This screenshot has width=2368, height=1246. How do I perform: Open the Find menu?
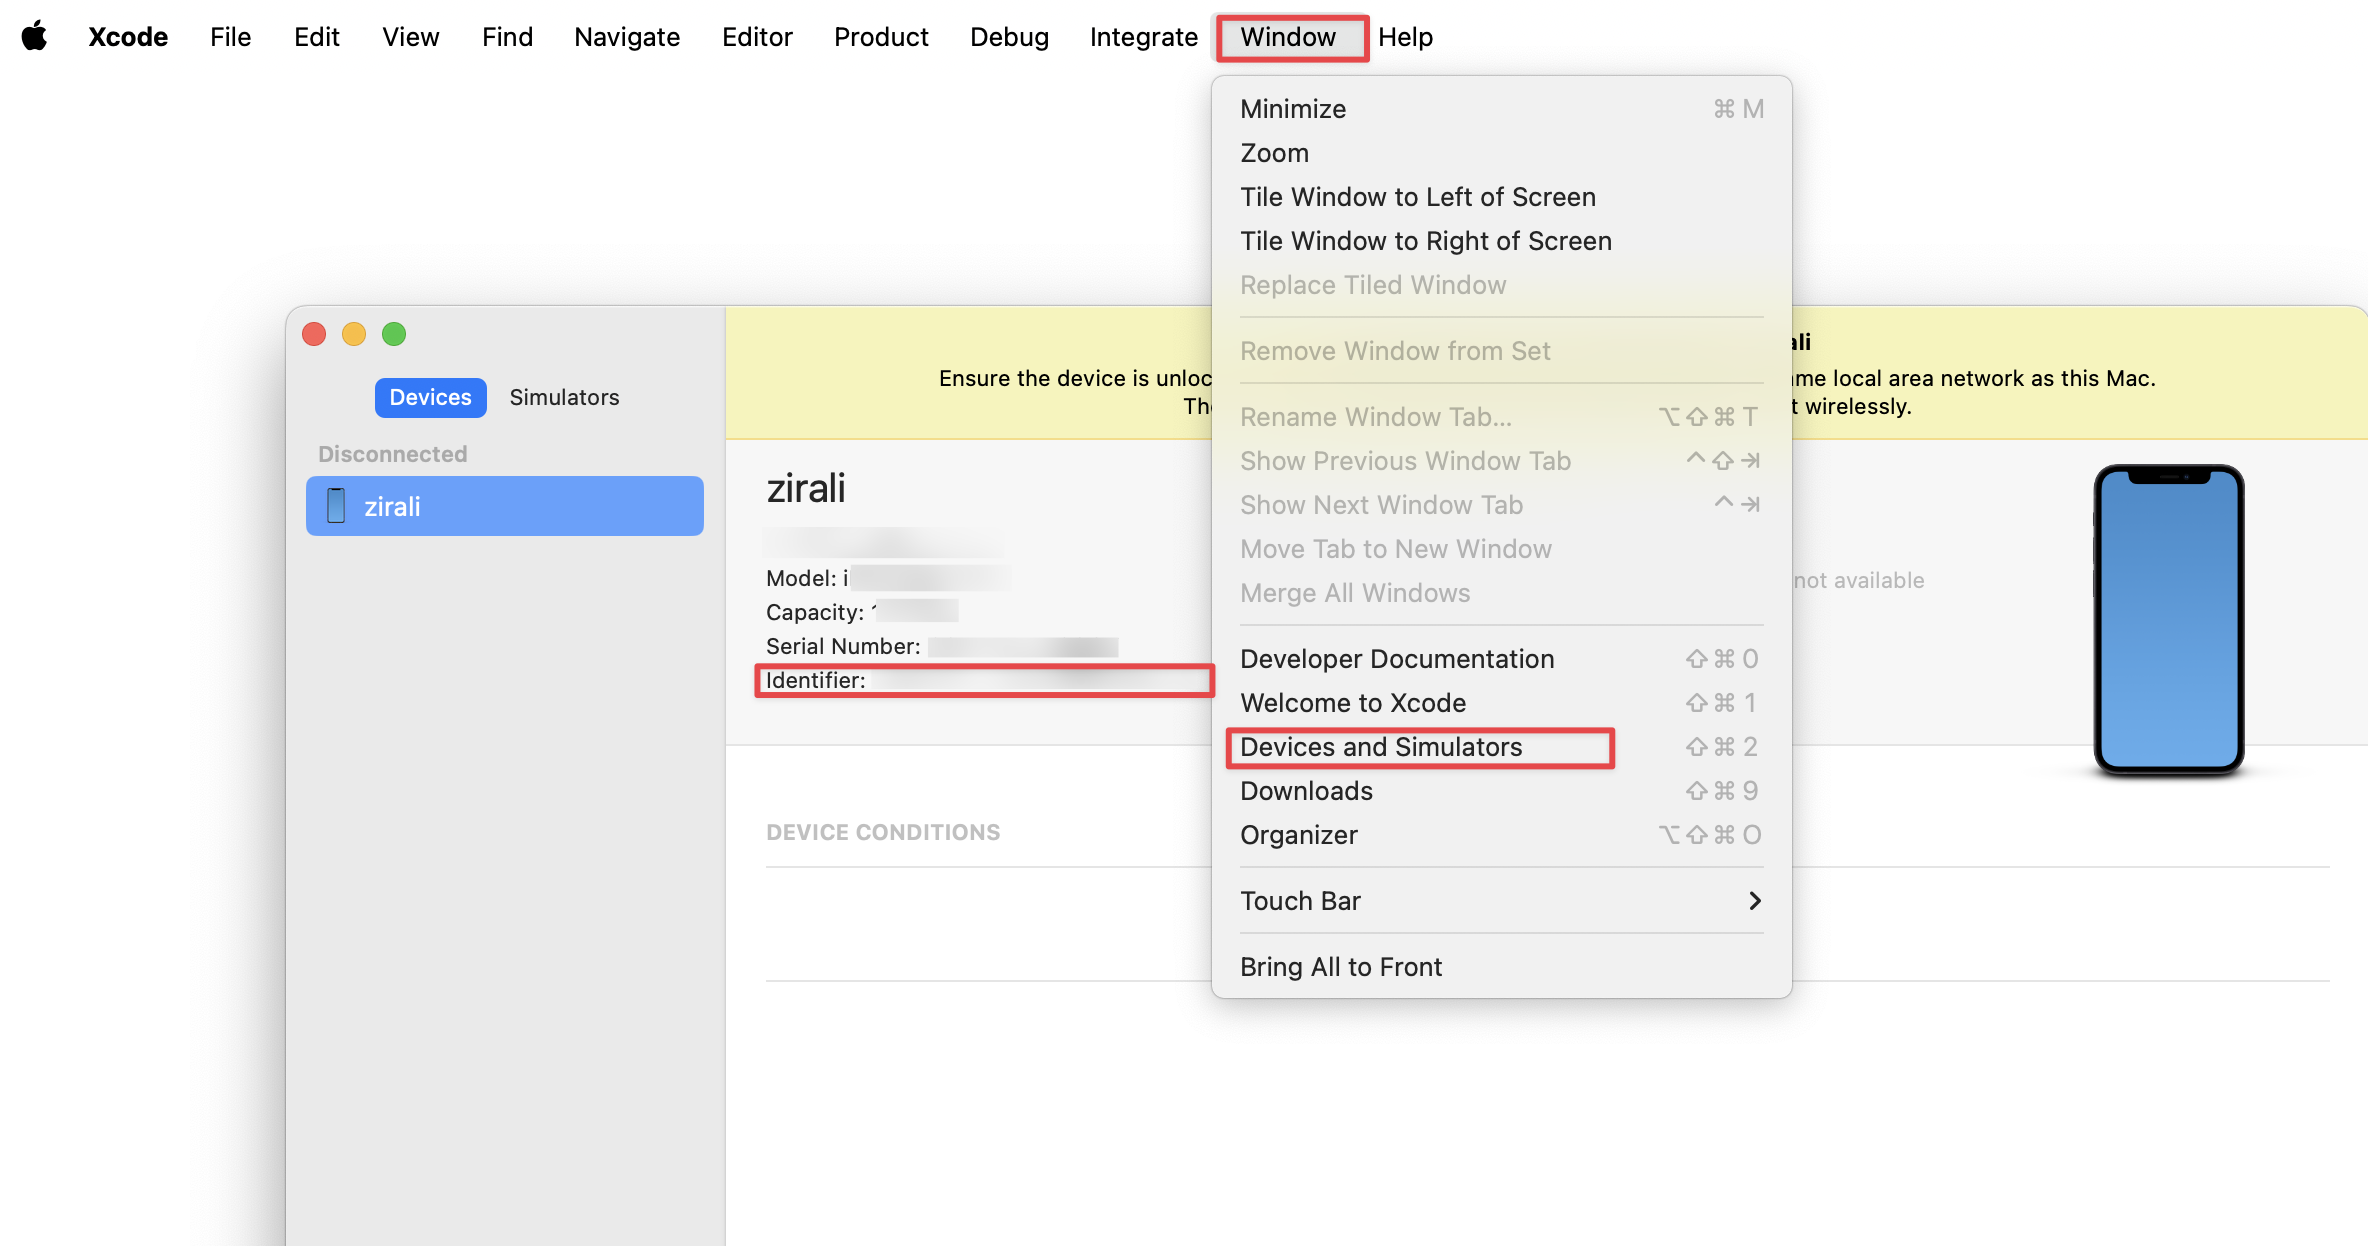tap(507, 37)
